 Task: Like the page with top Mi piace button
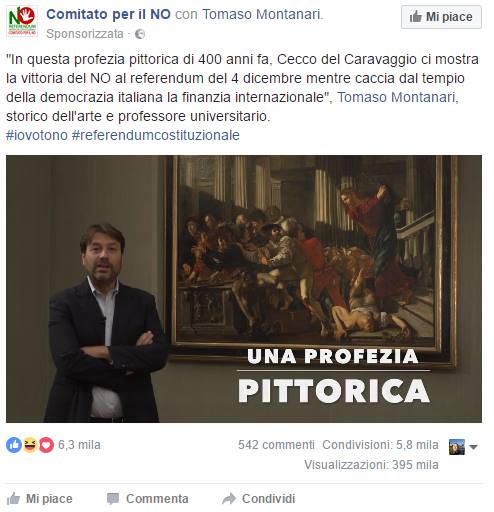tap(441, 17)
